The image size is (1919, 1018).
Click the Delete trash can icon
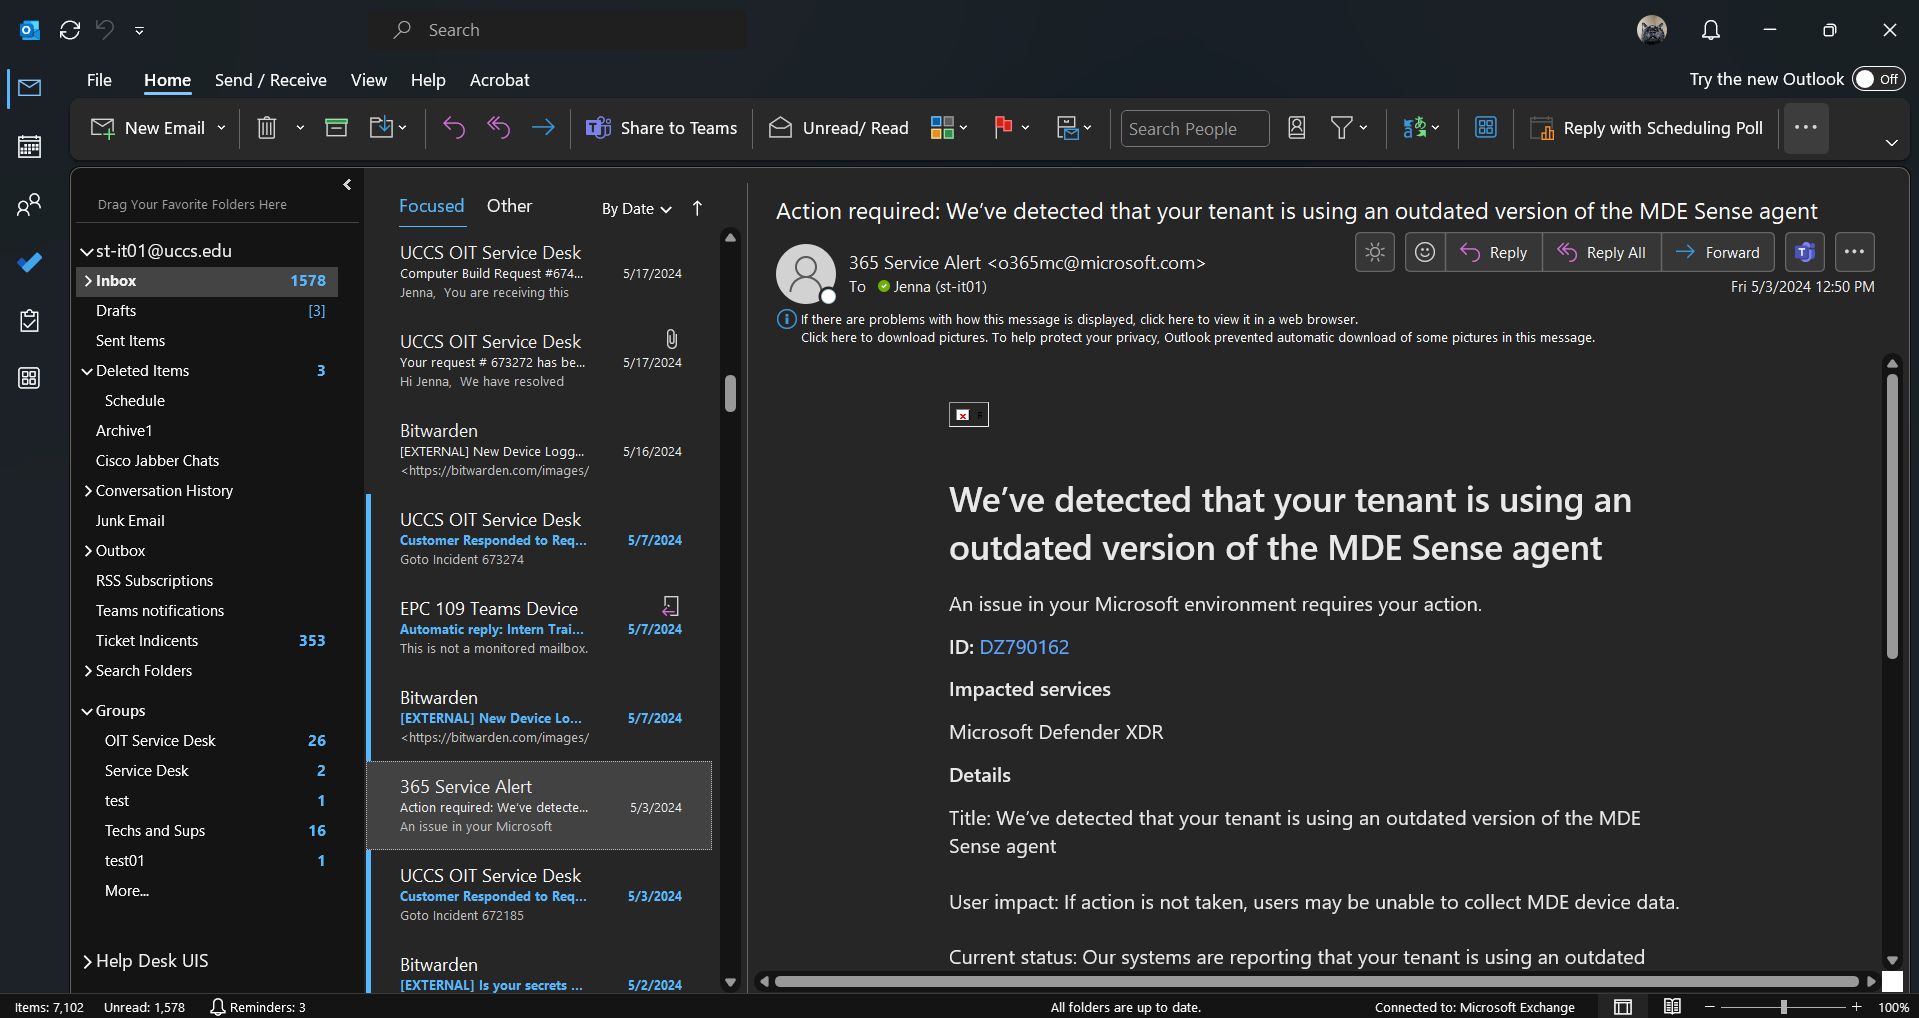pyautogui.click(x=267, y=128)
